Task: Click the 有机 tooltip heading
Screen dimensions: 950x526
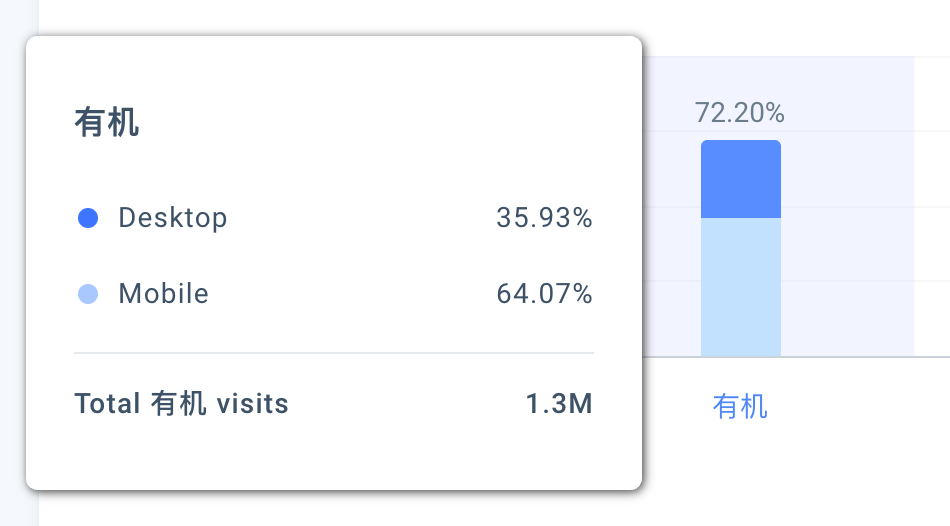Action: point(107,122)
